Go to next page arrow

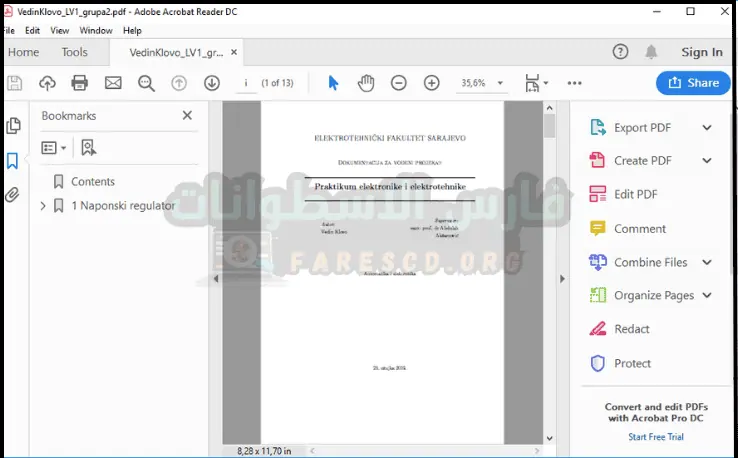pyautogui.click(x=211, y=83)
